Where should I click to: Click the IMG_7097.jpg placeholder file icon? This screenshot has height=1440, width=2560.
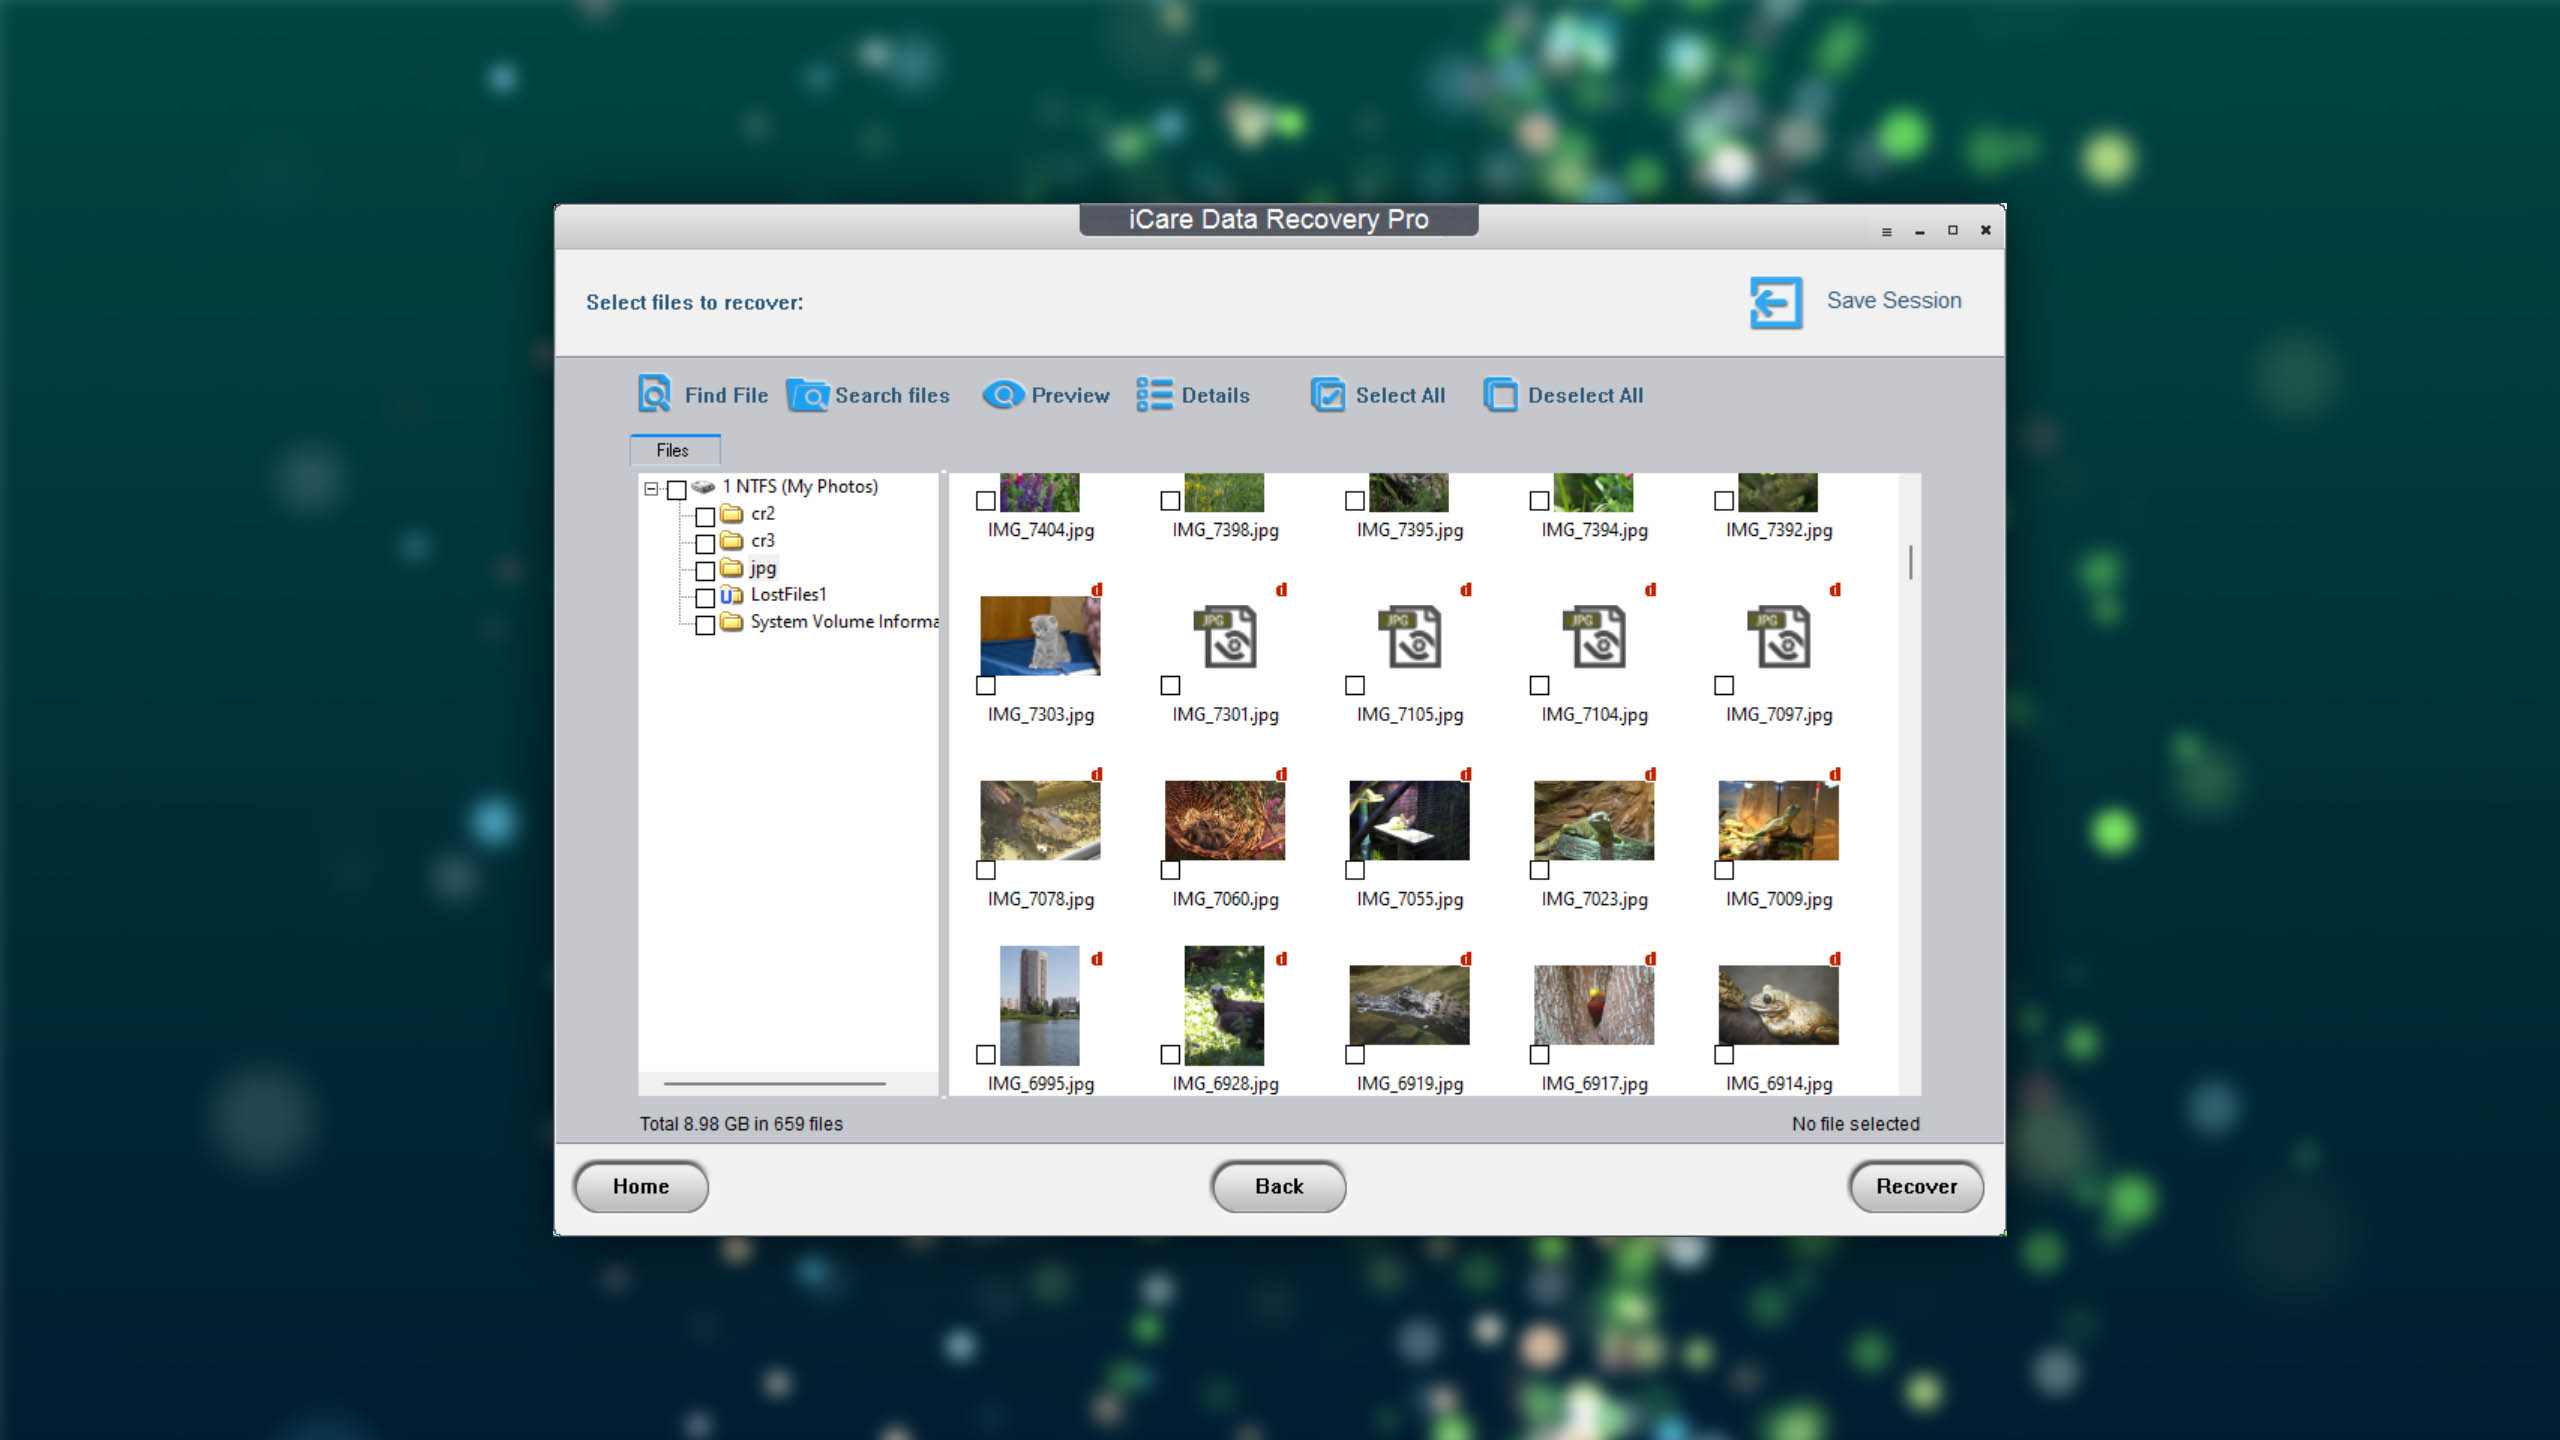click(1778, 636)
